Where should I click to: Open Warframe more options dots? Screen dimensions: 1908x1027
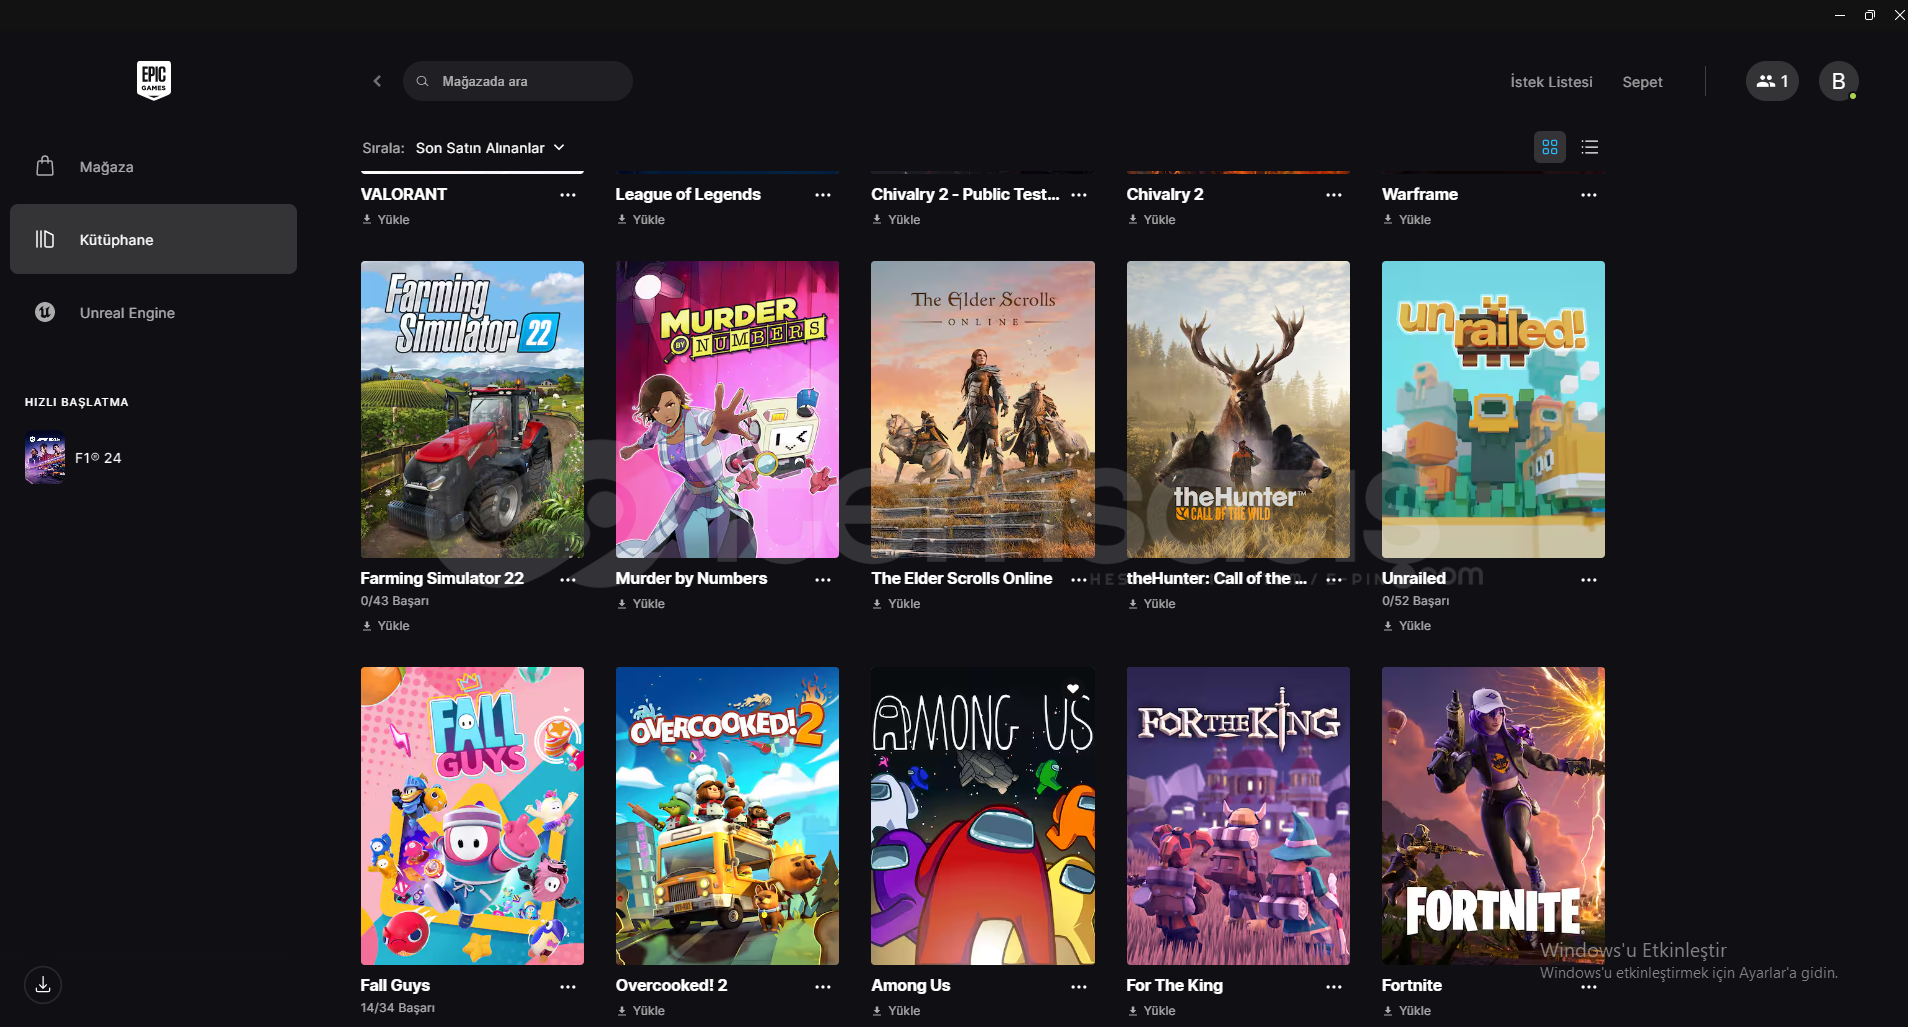pyautogui.click(x=1589, y=195)
